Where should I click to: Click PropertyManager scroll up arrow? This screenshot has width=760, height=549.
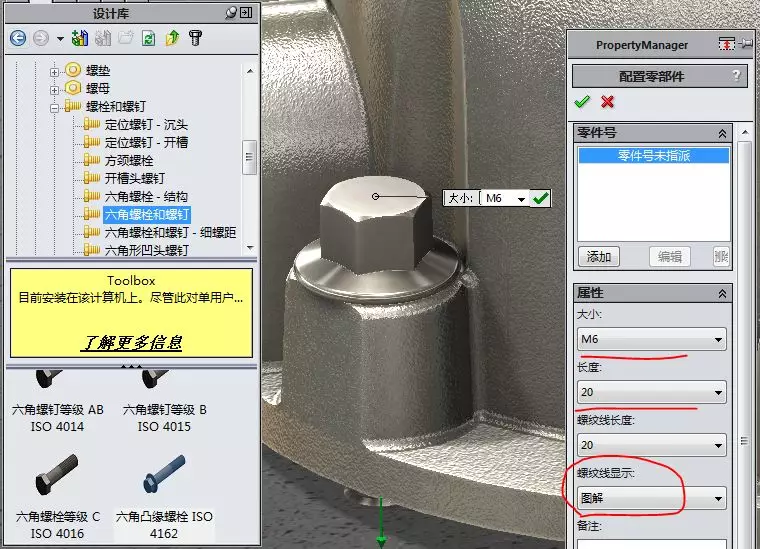pyautogui.click(x=745, y=132)
